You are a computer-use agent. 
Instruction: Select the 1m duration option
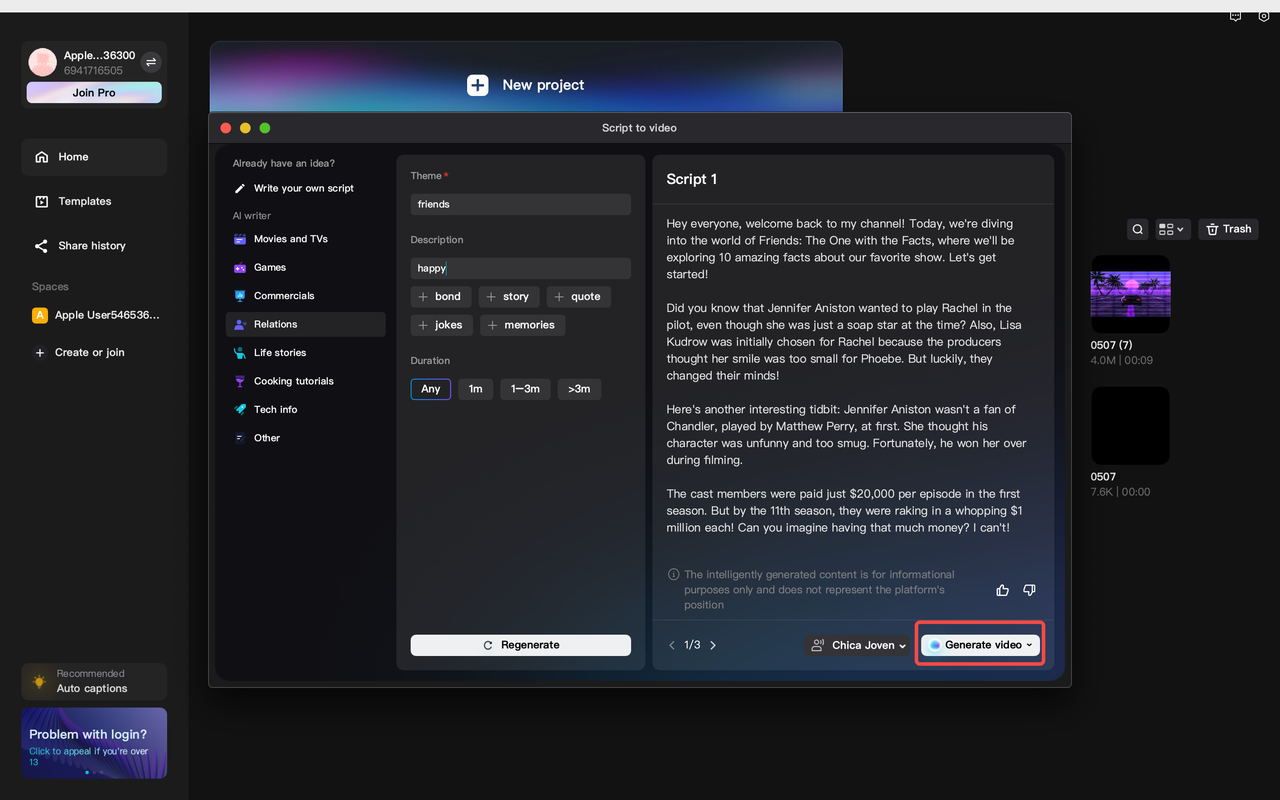tap(475, 389)
